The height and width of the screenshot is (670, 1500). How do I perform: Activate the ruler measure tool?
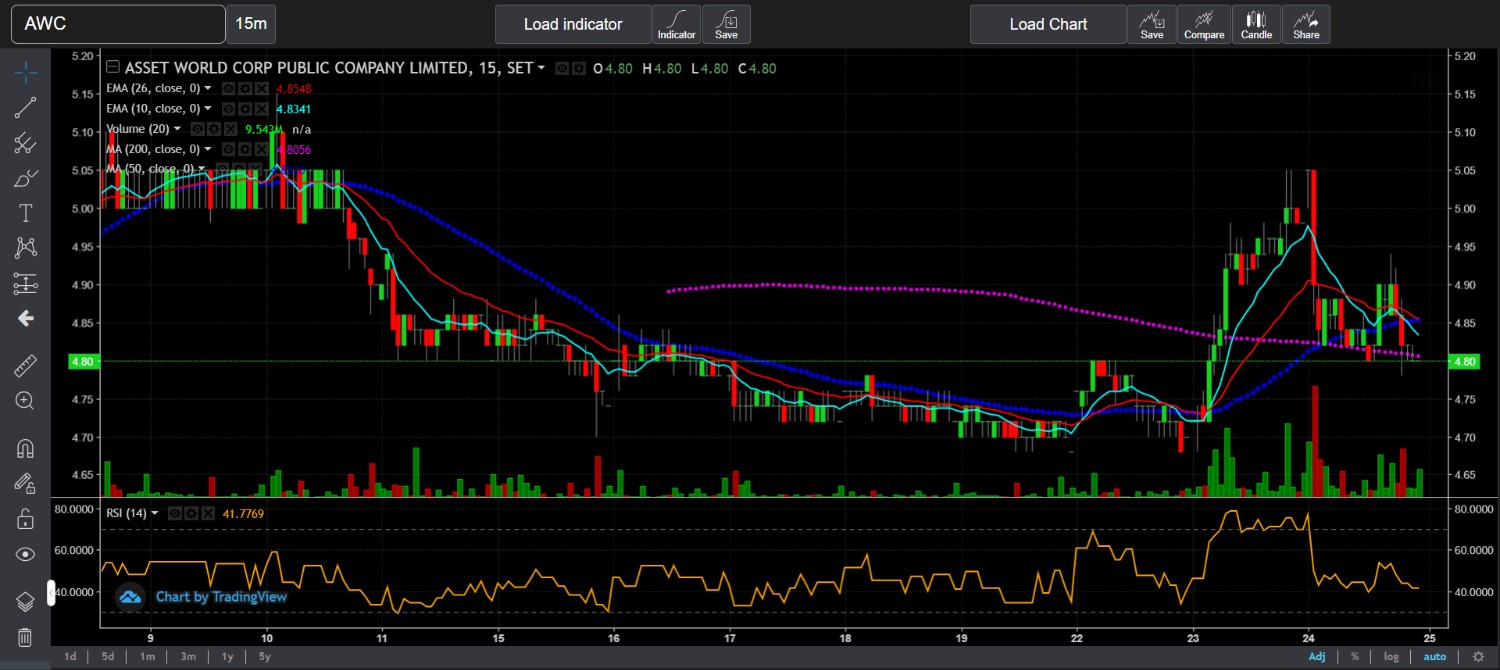(26, 365)
